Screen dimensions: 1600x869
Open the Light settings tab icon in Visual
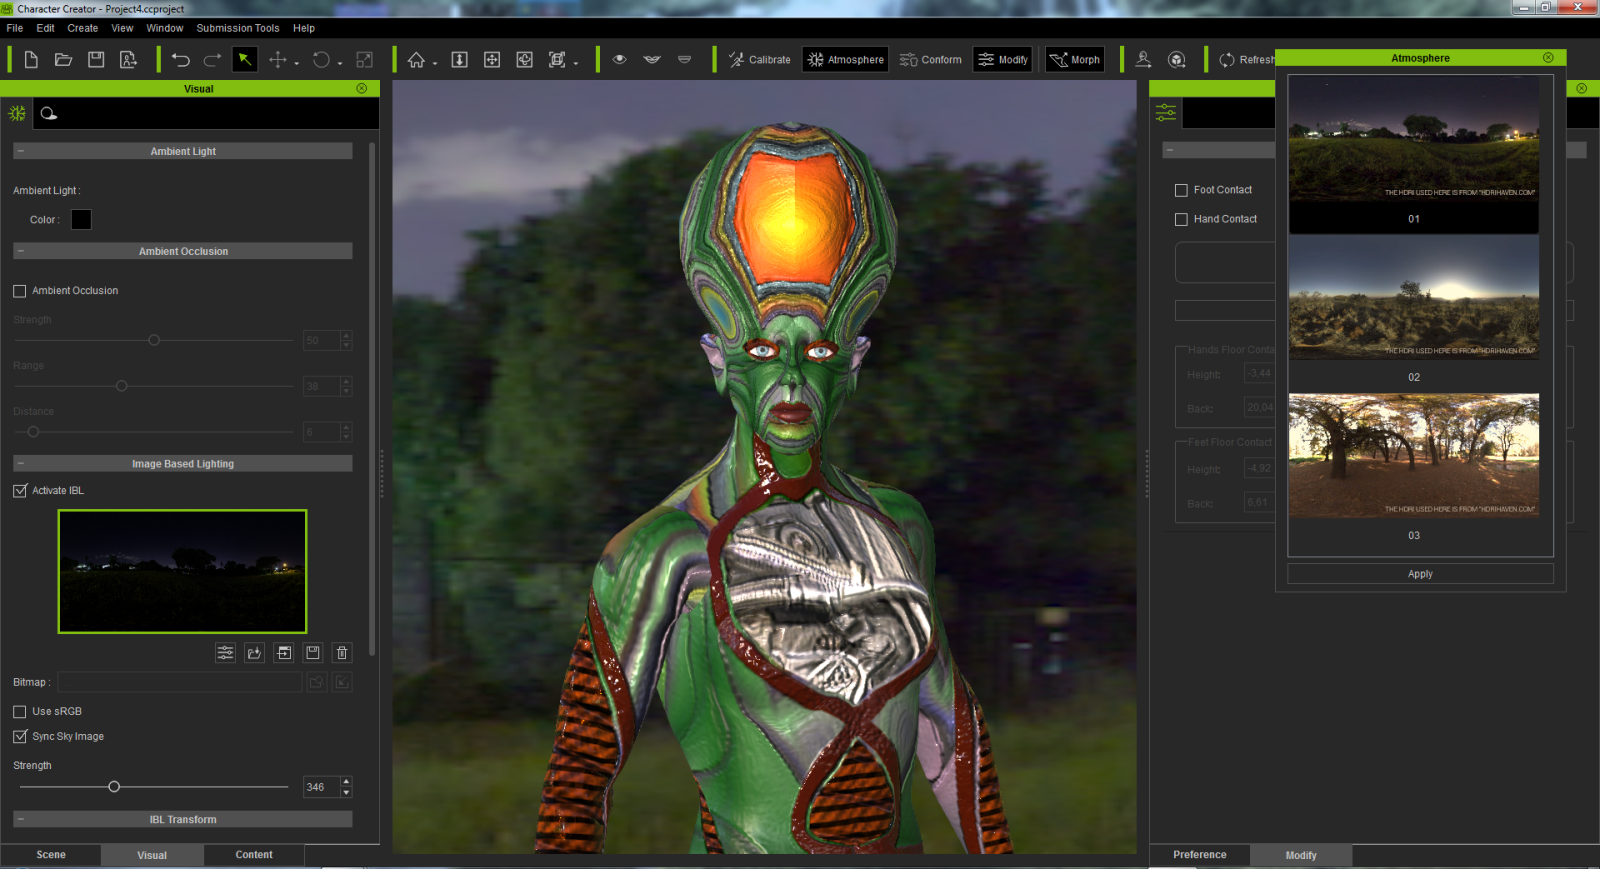tap(17, 114)
